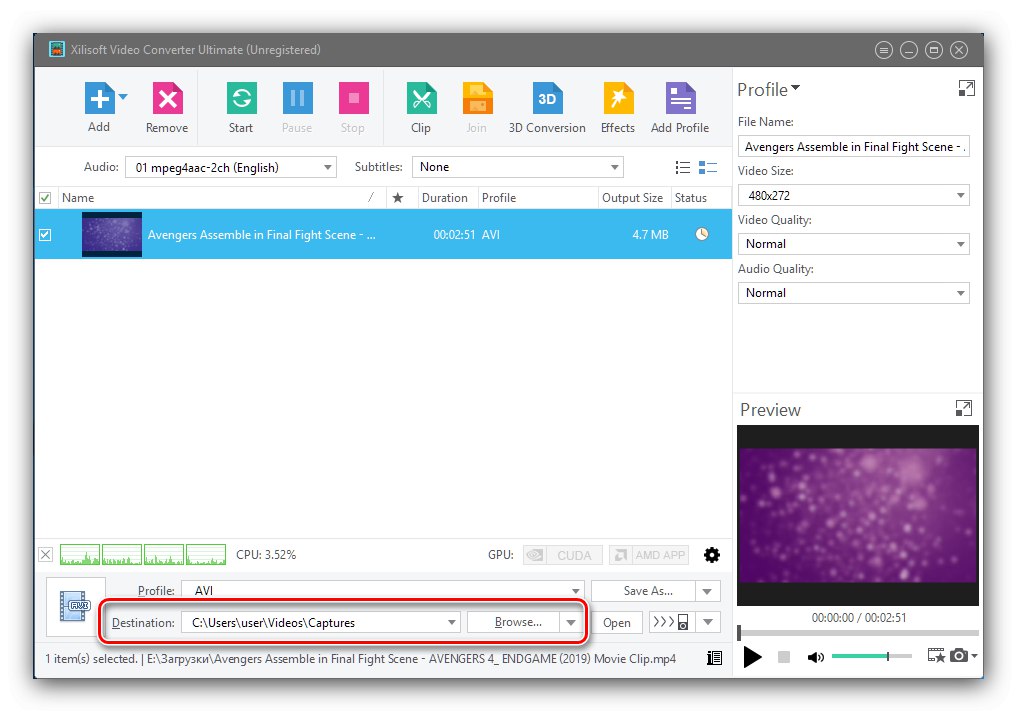Mute preview with speaker icon
The height and width of the screenshot is (712, 1017).
click(x=815, y=657)
